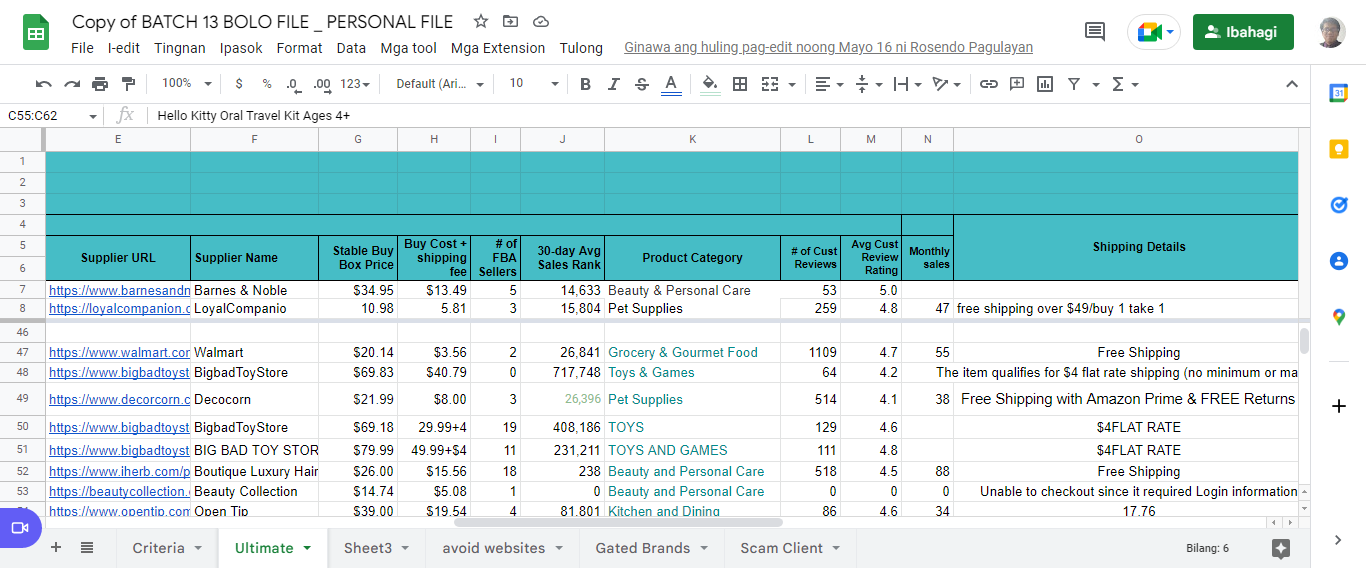Increase decimal places

click(322, 84)
